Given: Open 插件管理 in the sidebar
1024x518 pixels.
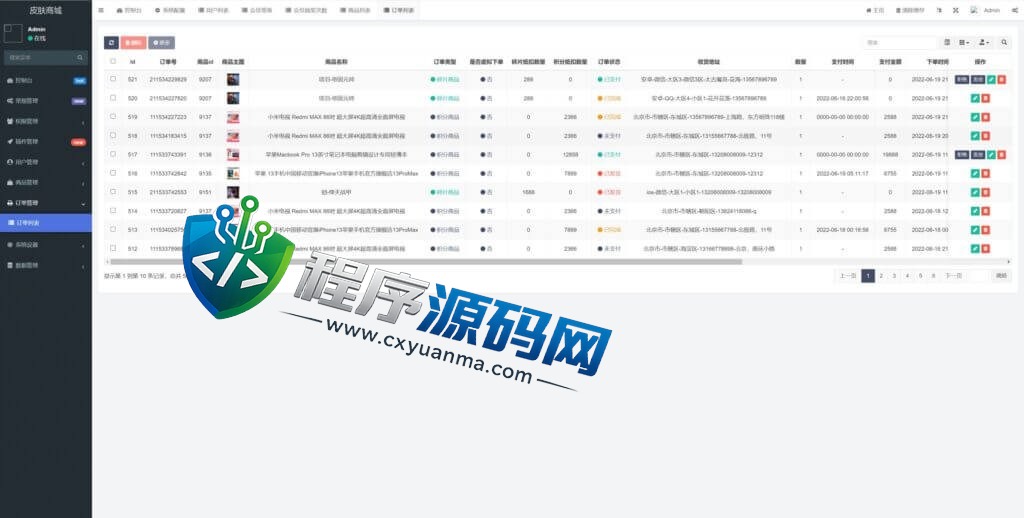Looking at the screenshot, I should point(46,142).
